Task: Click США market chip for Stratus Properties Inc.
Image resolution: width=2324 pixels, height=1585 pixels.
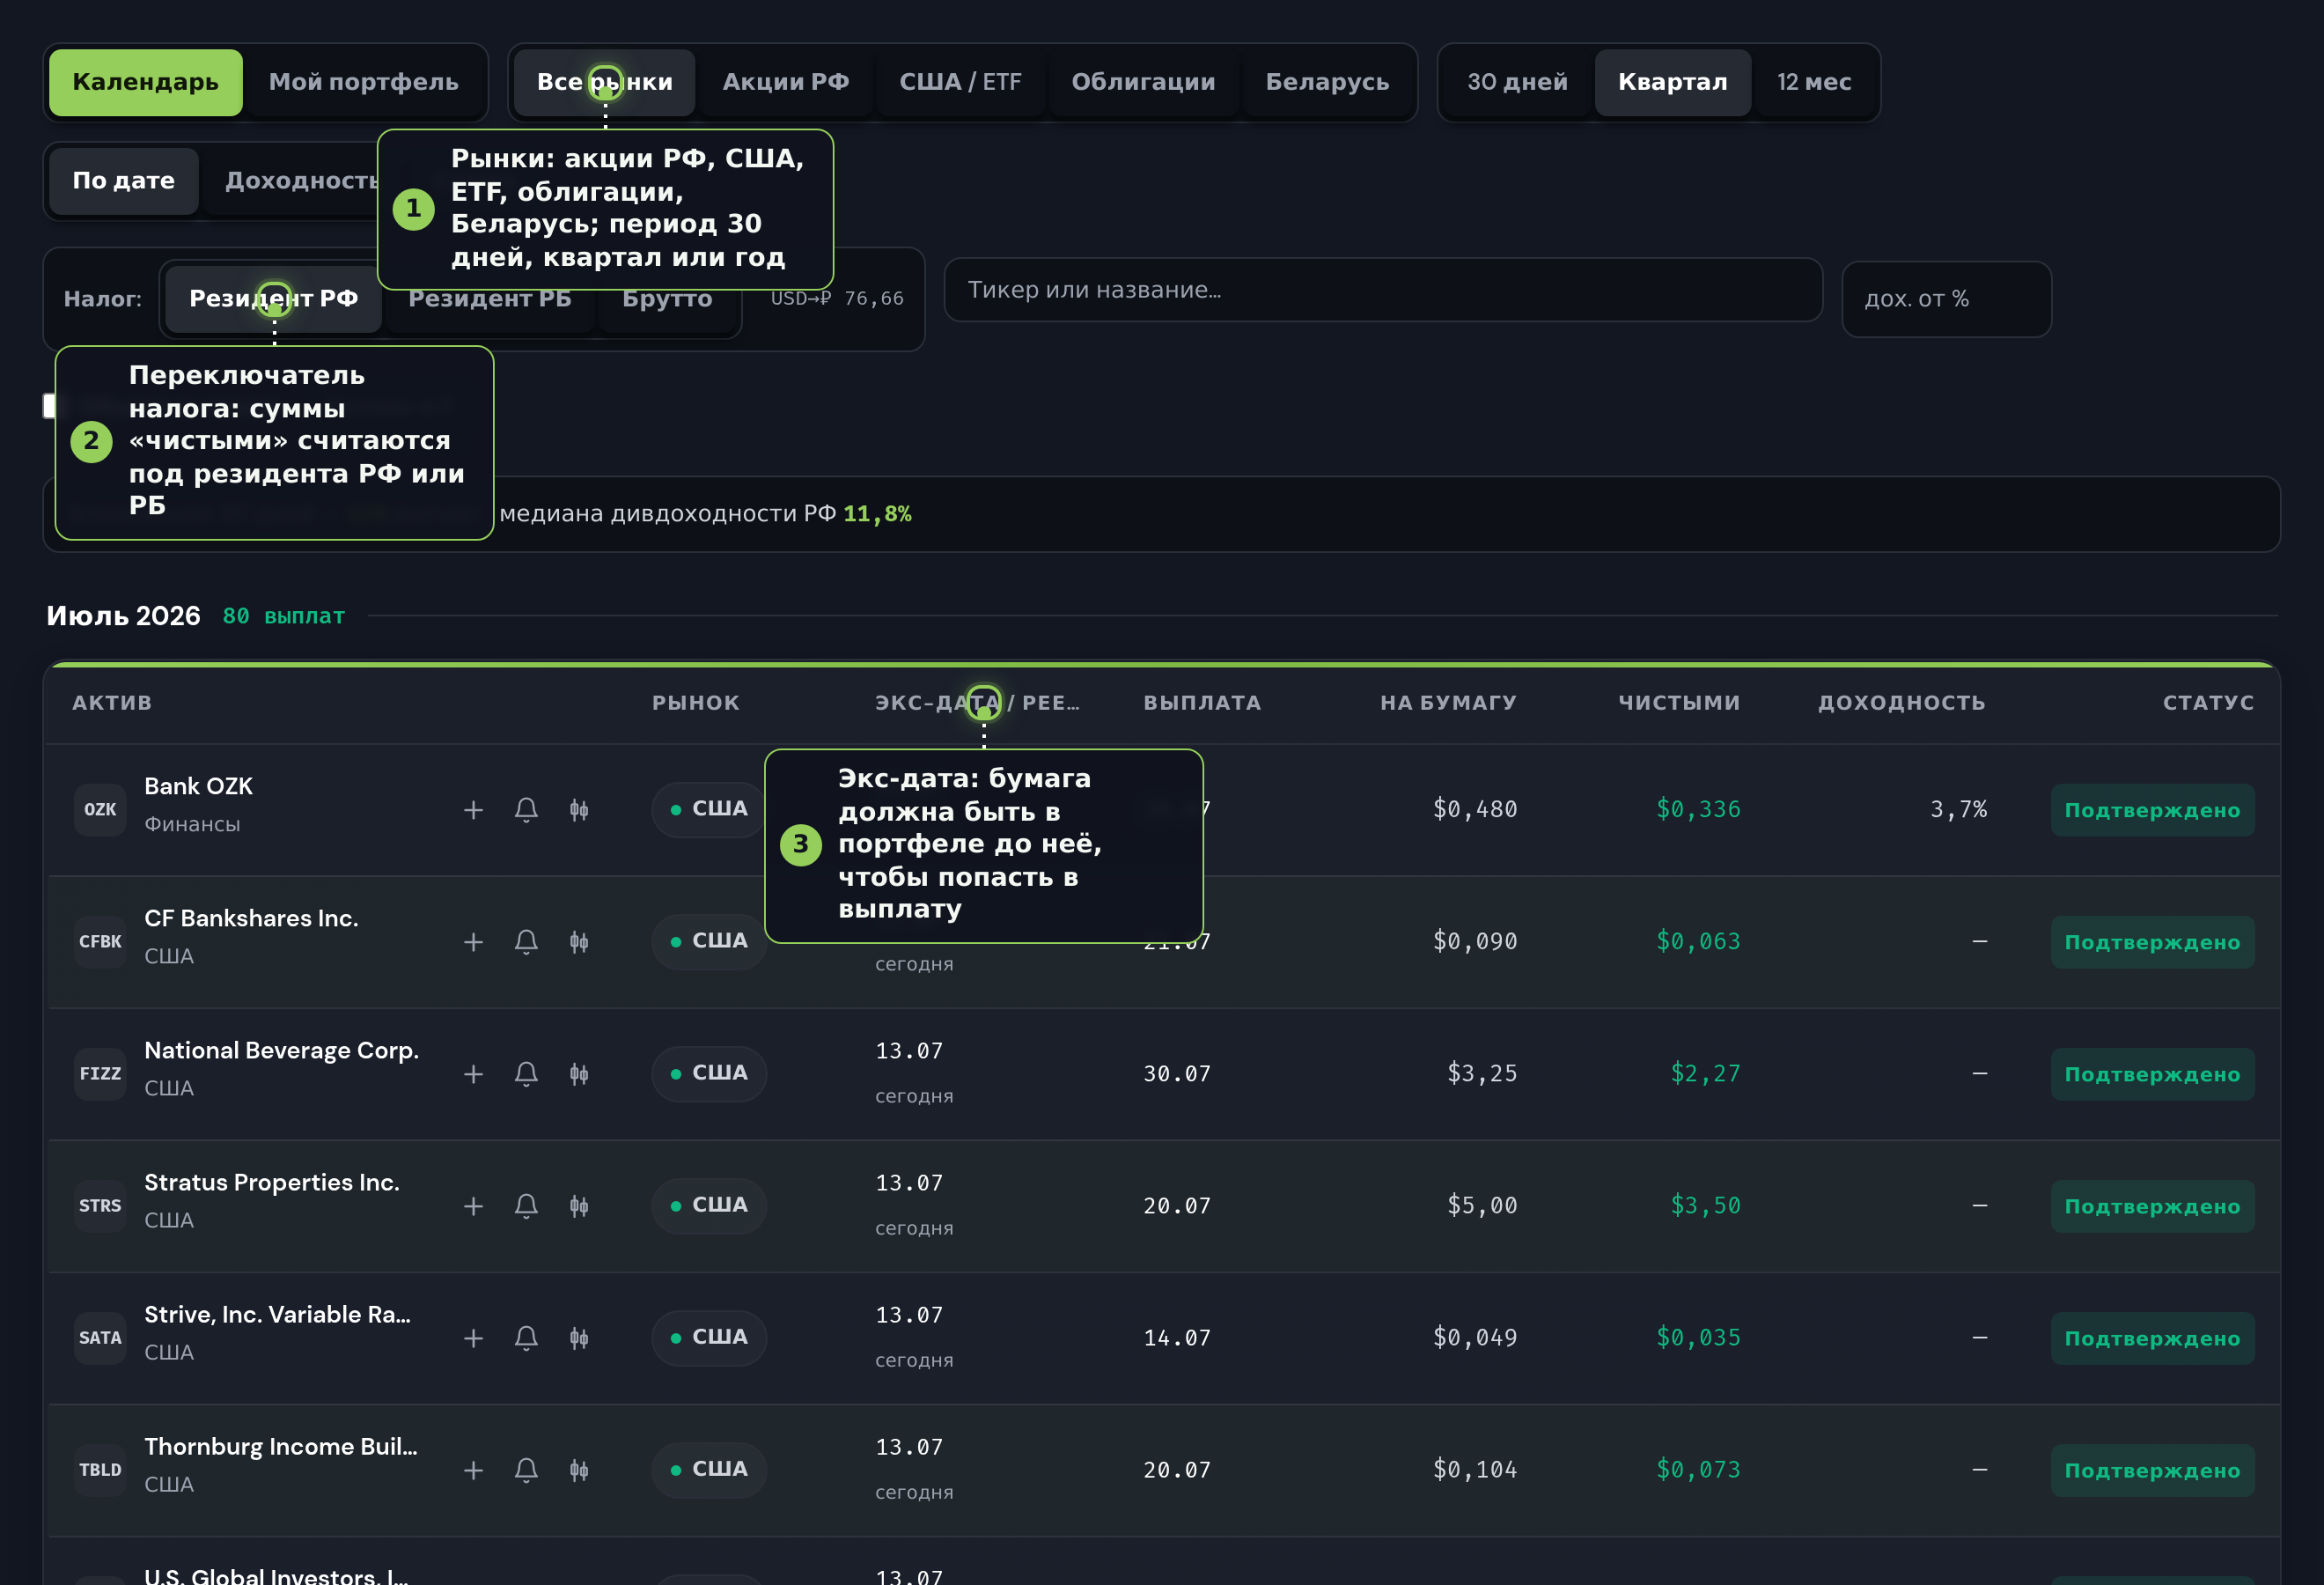Action: click(x=709, y=1205)
